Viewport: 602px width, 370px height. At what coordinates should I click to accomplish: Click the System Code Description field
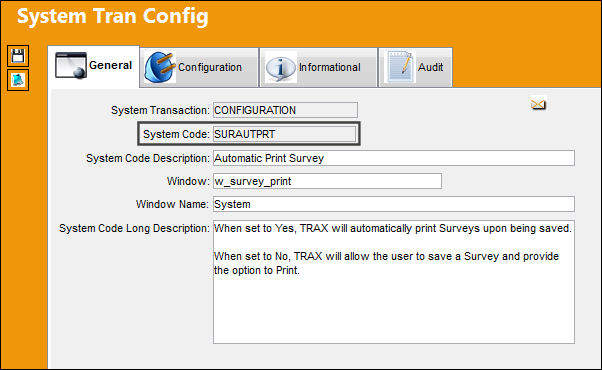[394, 158]
